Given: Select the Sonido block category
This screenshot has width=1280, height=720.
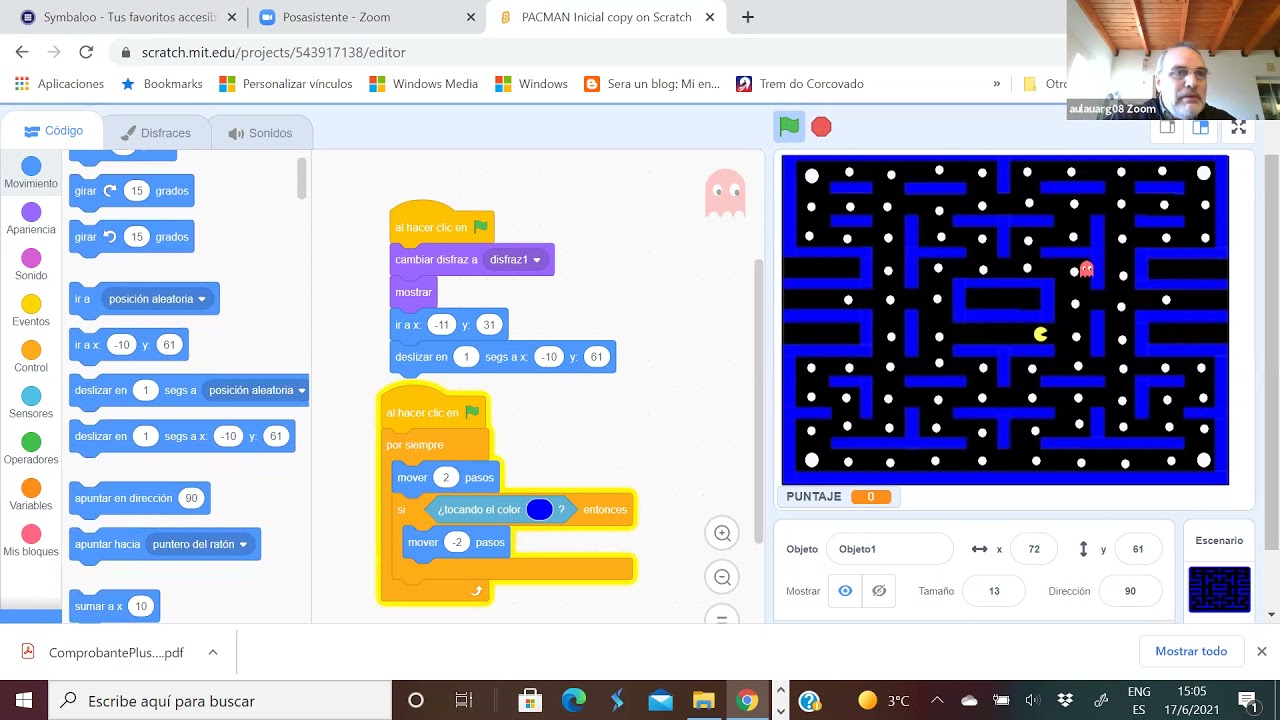Looking at the screenshot, I should (31, 265).
